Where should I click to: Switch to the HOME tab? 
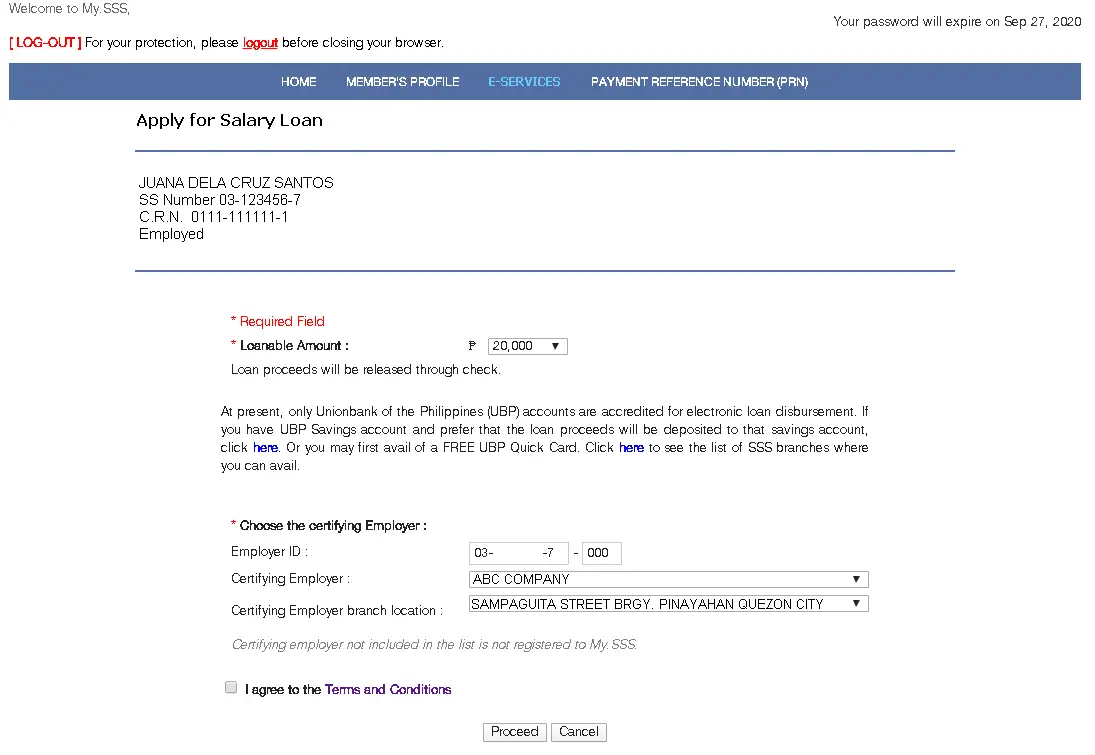click(298, 82)
